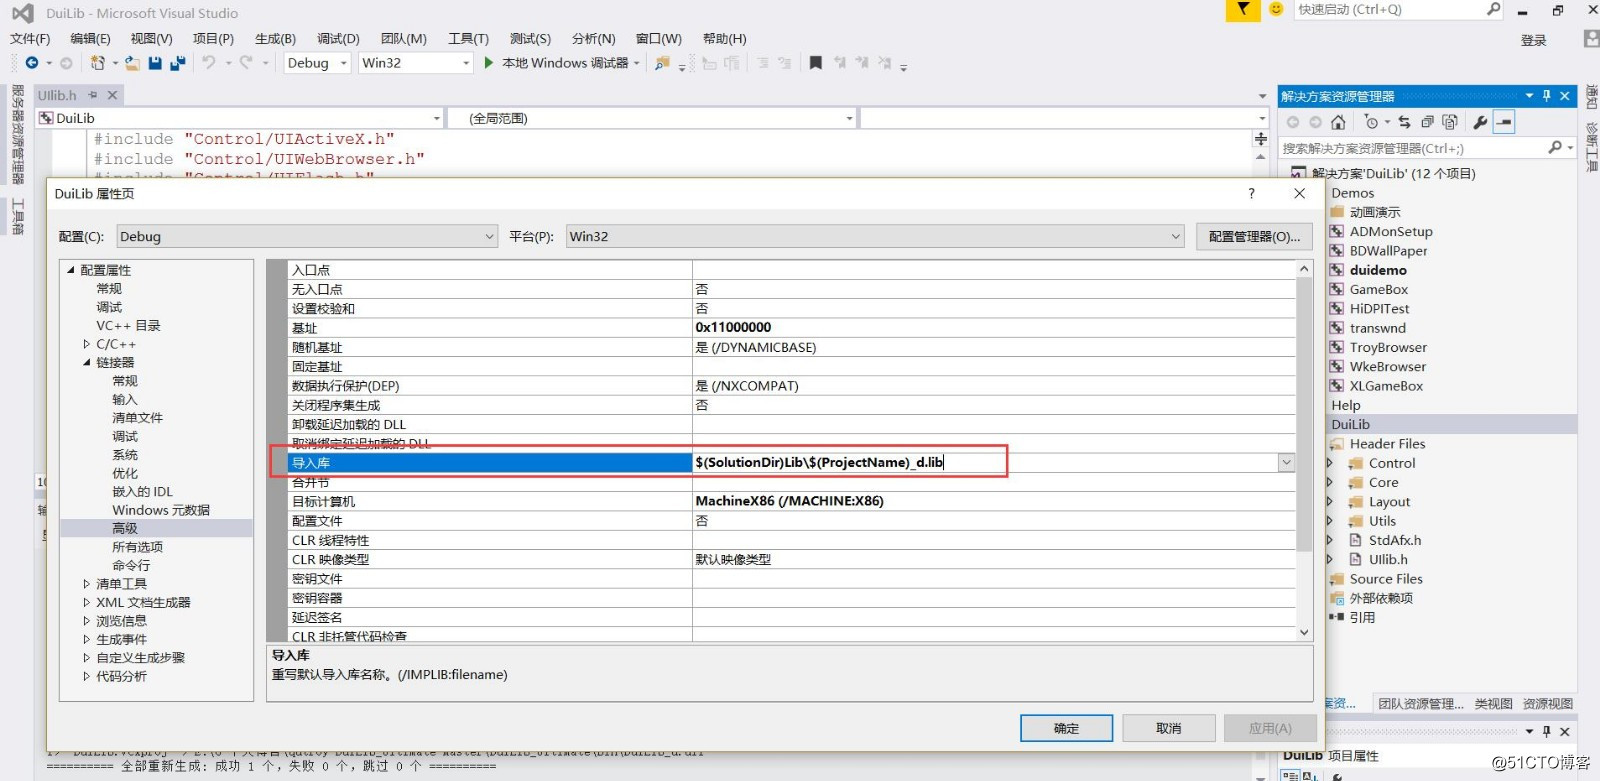Collapse all nodes in Solution Explorer
The image size is (1600, 781).
pos(1427,122)
